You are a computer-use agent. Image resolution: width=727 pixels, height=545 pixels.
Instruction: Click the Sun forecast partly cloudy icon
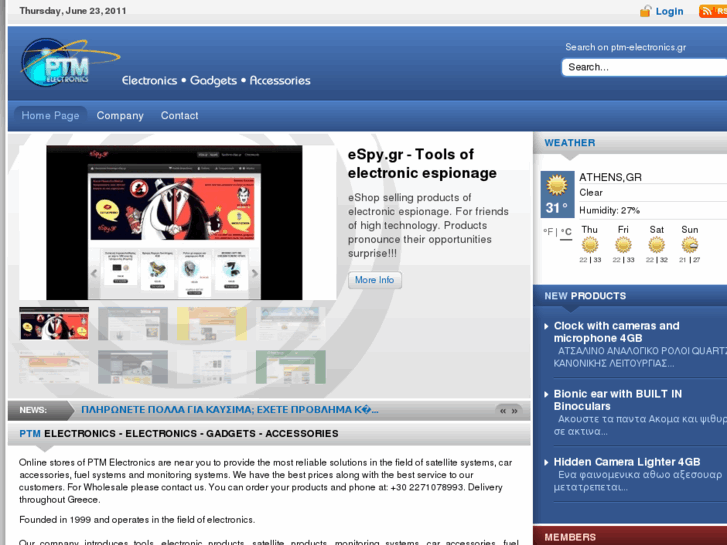pos(690,244)
